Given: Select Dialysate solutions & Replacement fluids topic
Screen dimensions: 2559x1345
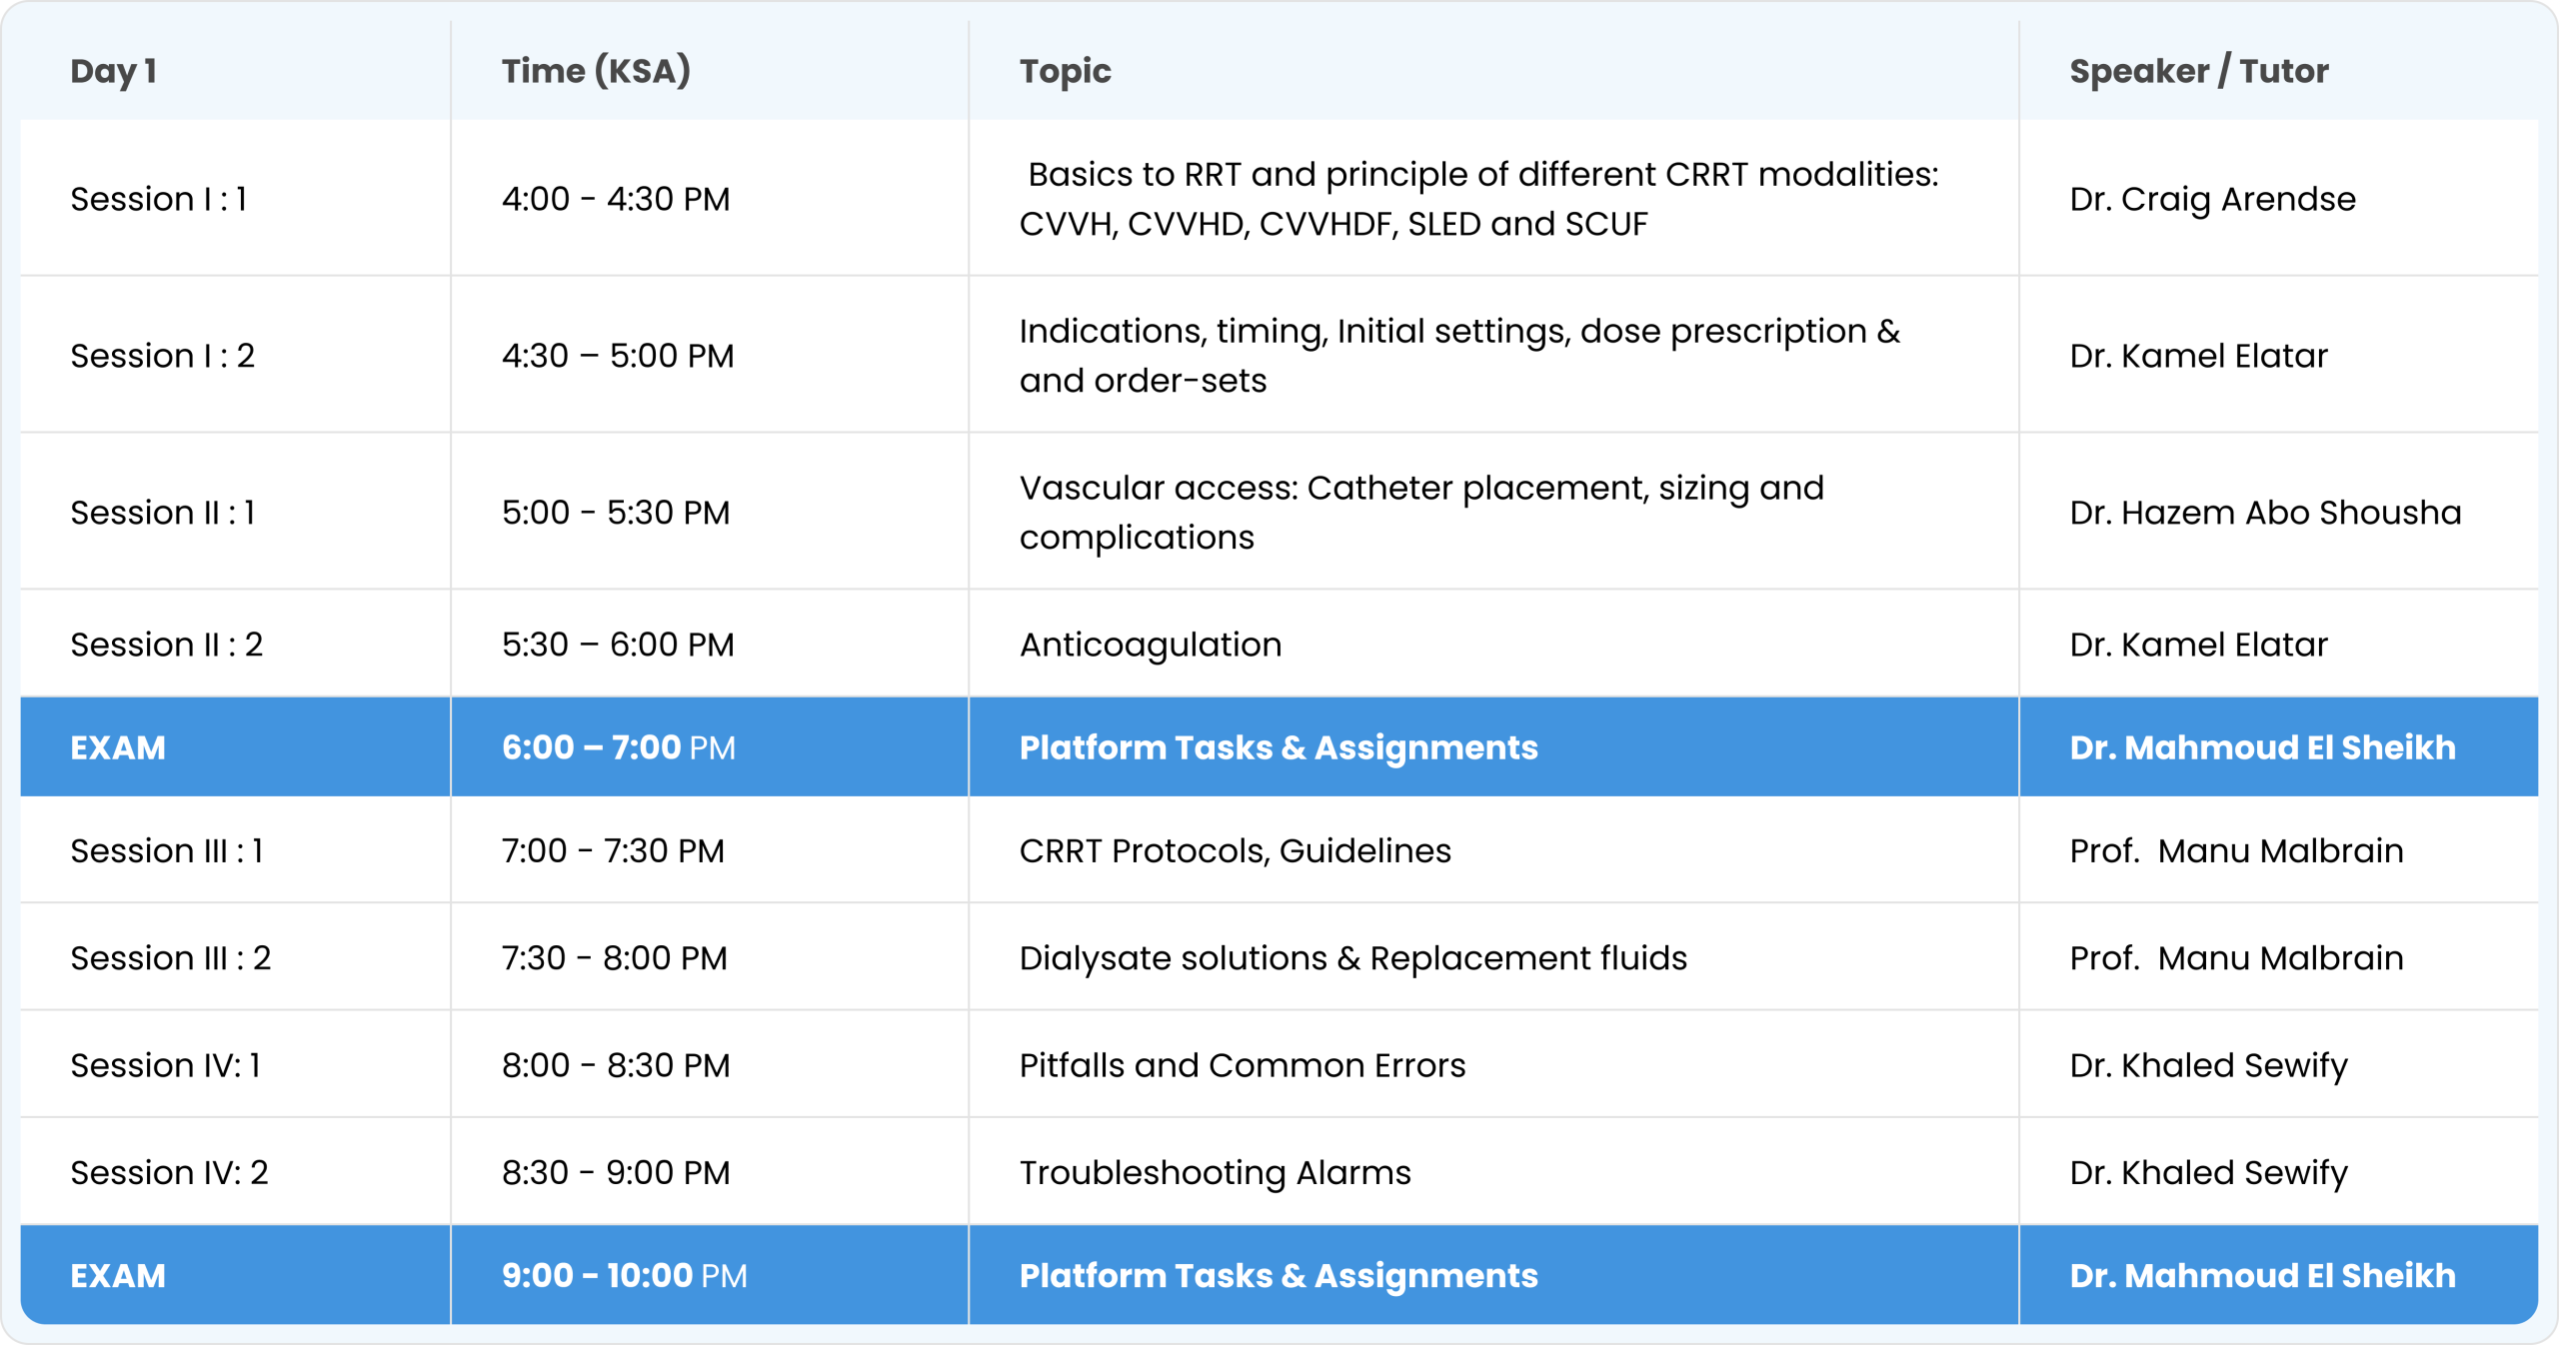Looking at the screenshot, I should click(1352, 958).
